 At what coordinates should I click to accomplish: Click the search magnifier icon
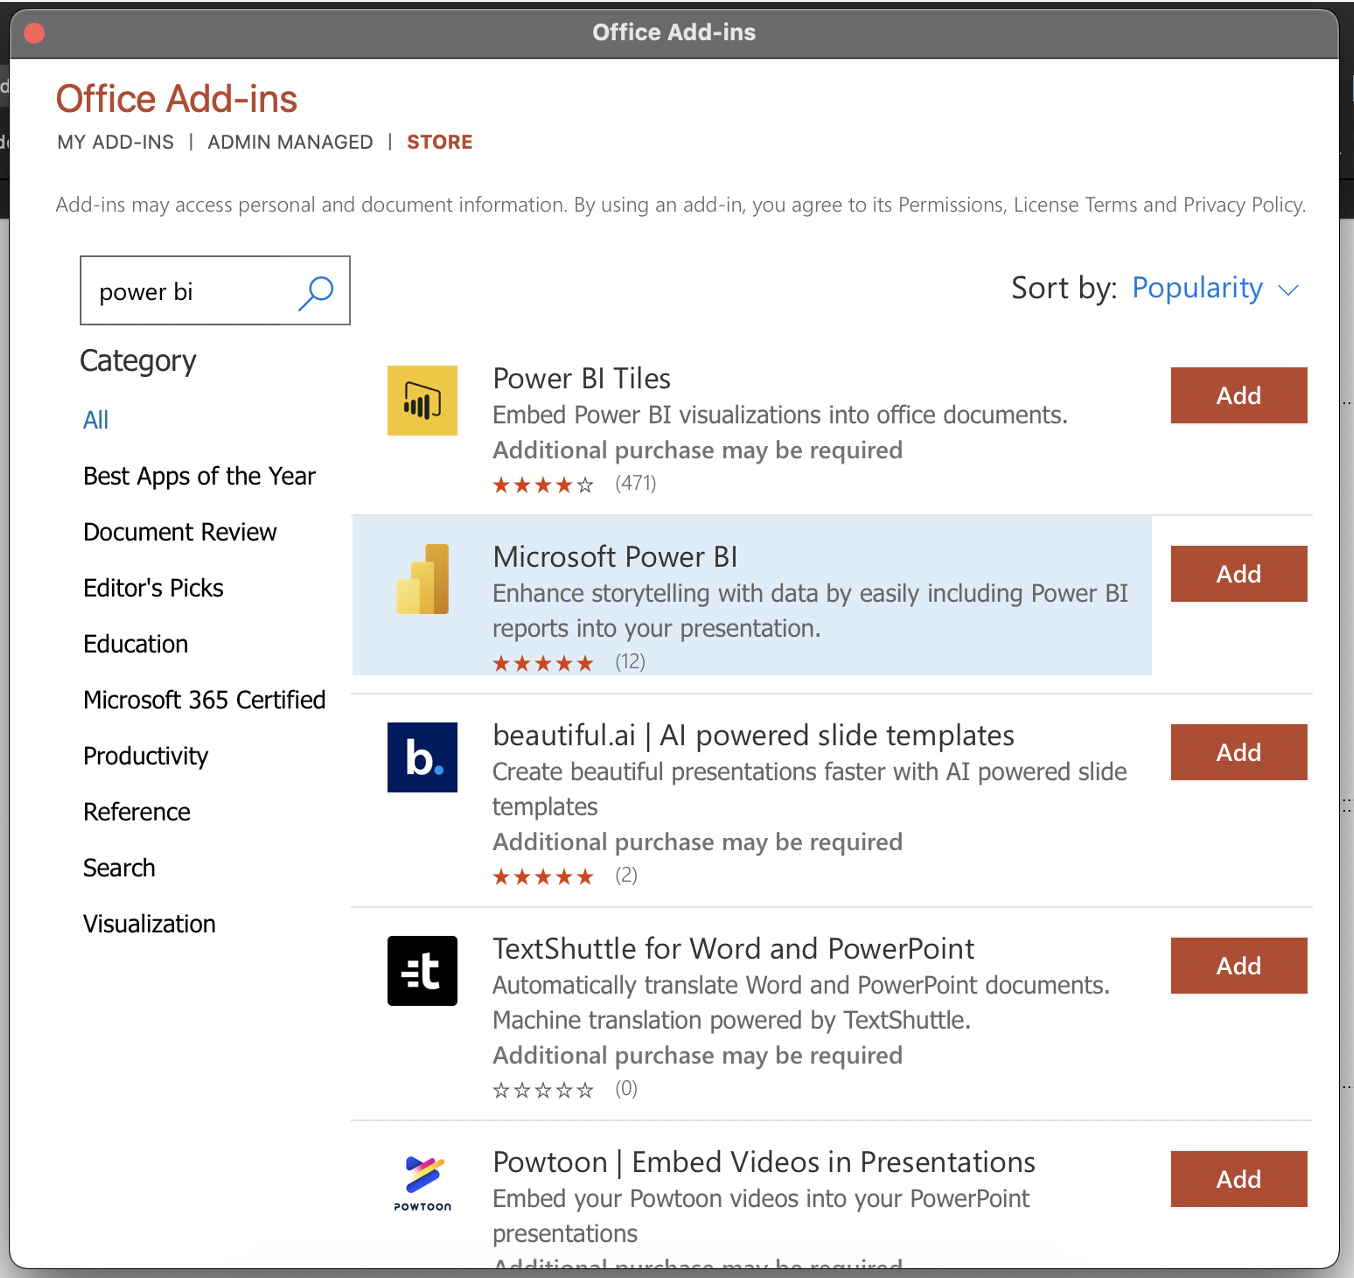click(x=316, y=292)
